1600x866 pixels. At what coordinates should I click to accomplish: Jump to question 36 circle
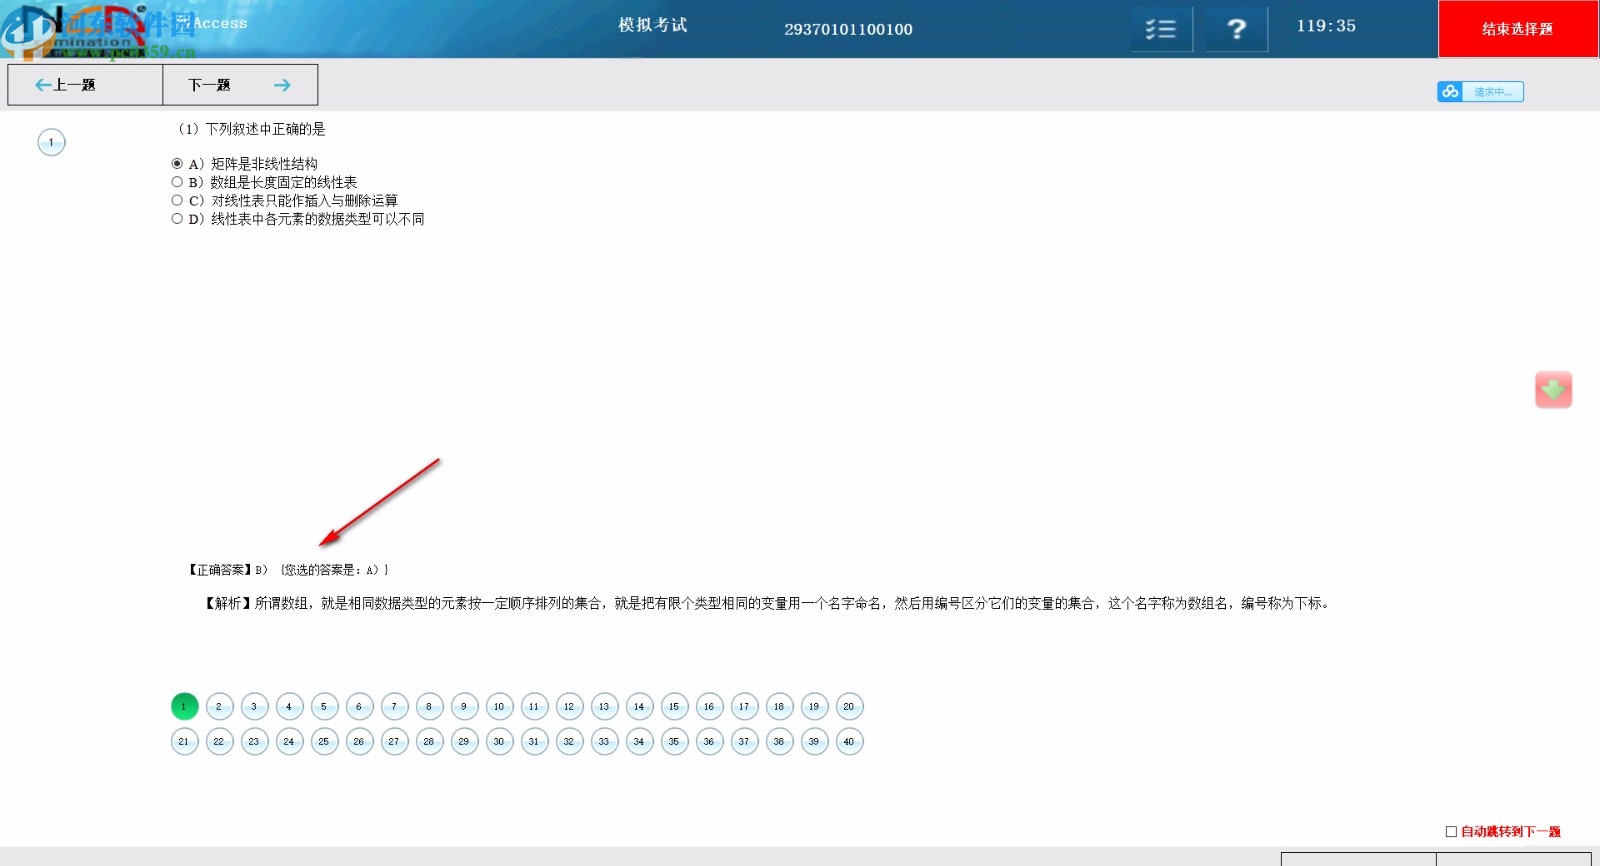point(709,742)
